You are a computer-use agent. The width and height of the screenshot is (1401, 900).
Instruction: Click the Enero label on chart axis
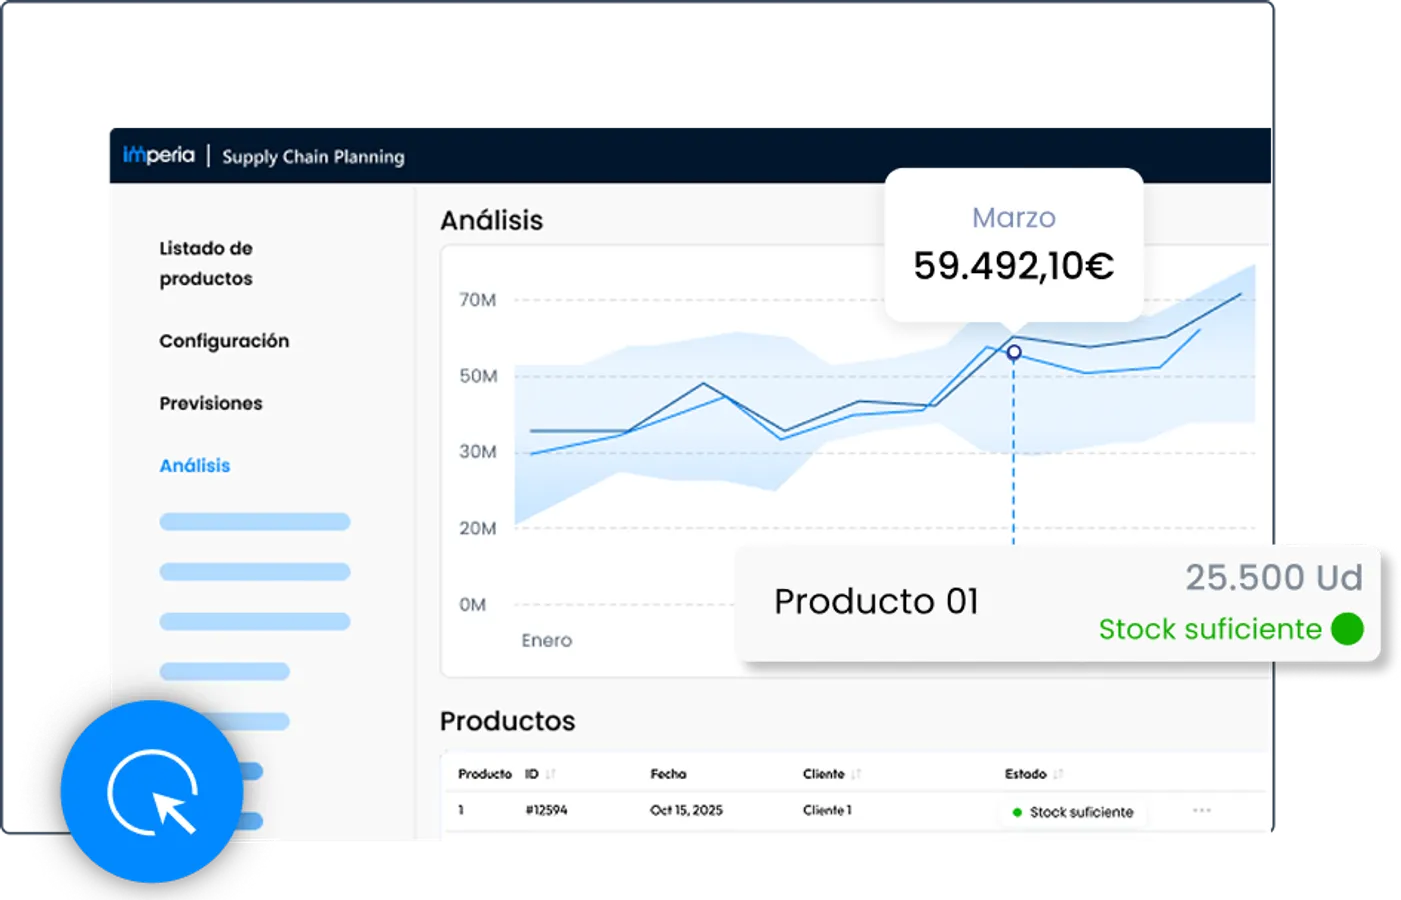click(x=547, y=641)
